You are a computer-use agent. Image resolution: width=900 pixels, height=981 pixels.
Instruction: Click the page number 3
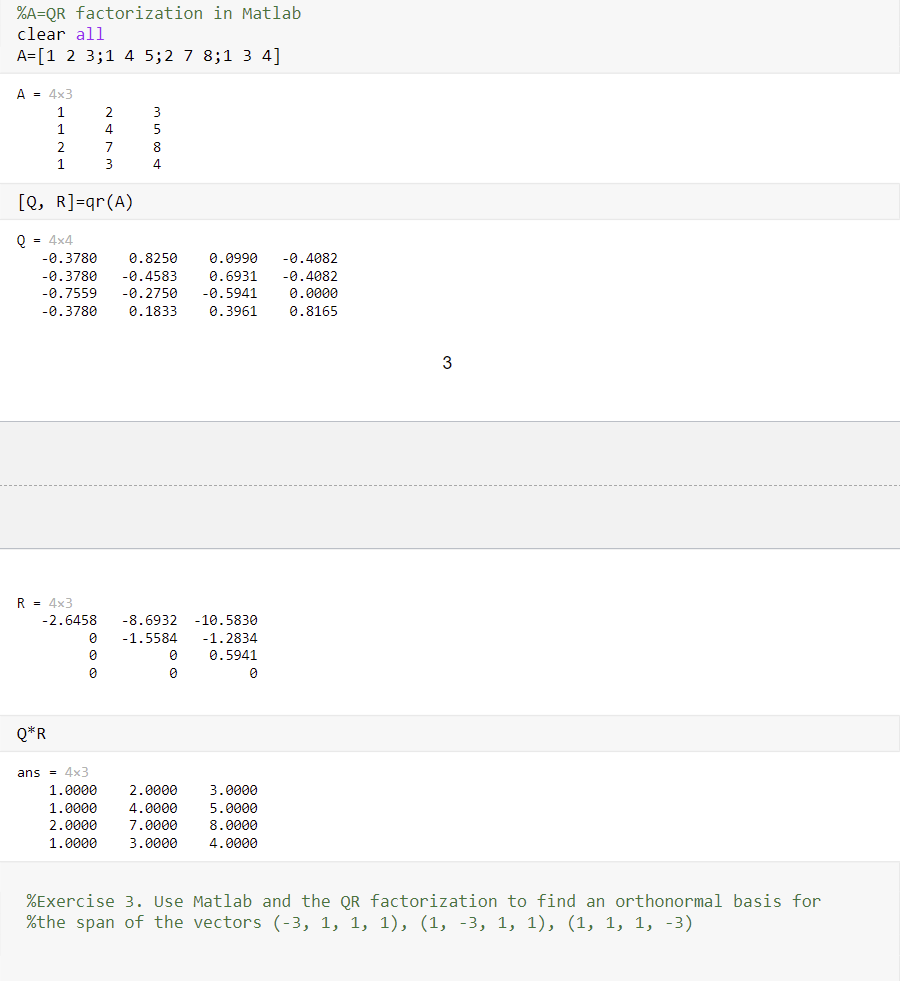[x=447, y=363]
